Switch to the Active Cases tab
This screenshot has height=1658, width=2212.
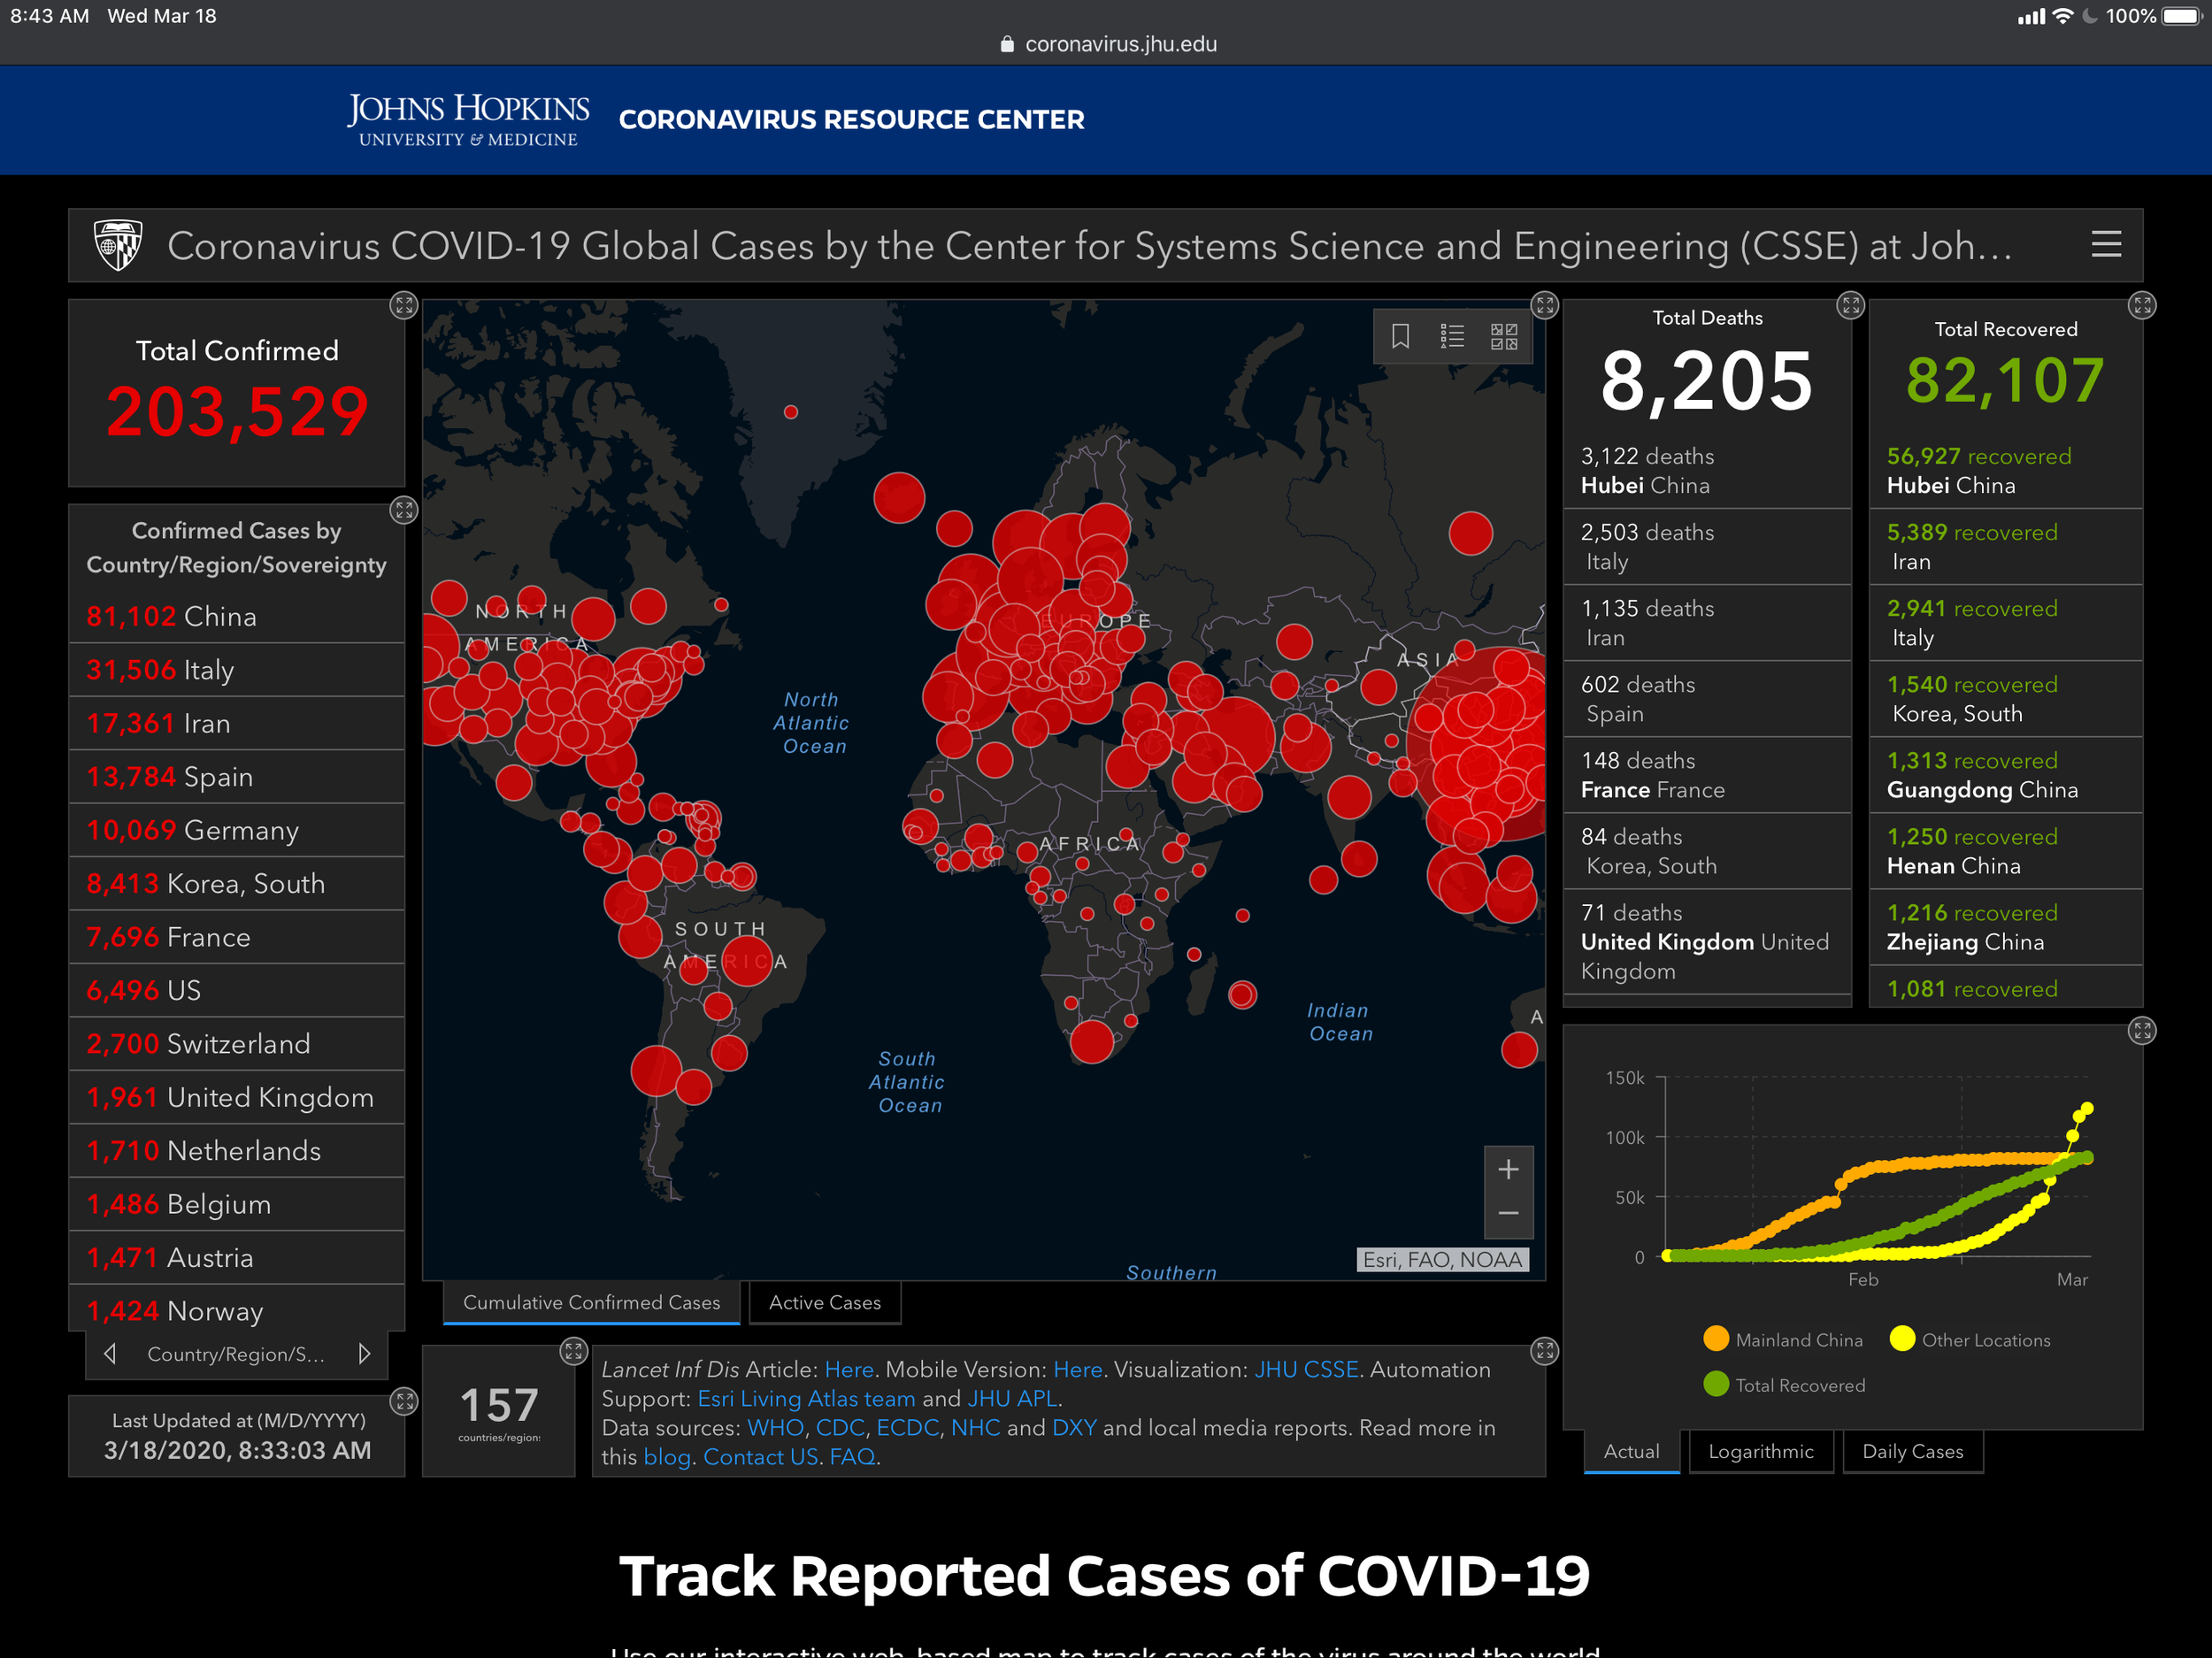pos(824,1302)
